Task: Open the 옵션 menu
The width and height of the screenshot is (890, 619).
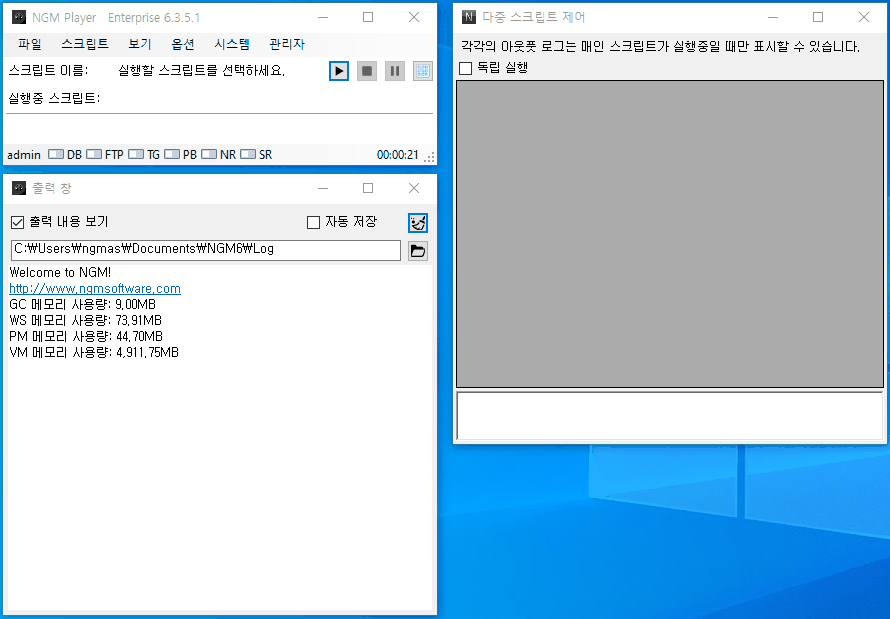Action: click(183, 44)
